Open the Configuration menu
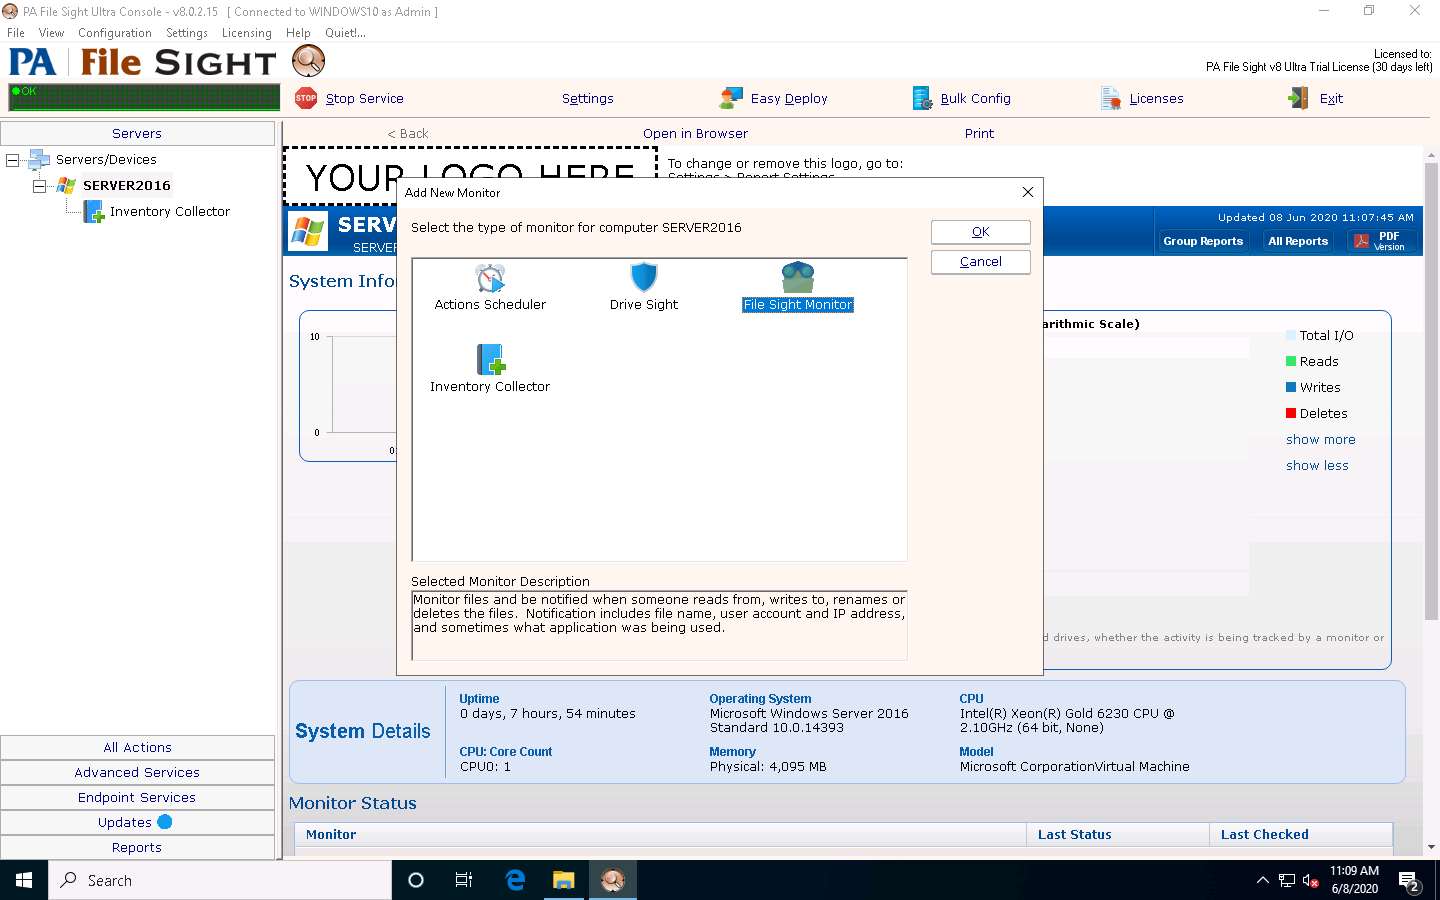The height and width of the screenshot is (900, 1440). pyautogui.click(x=115, y=33)
